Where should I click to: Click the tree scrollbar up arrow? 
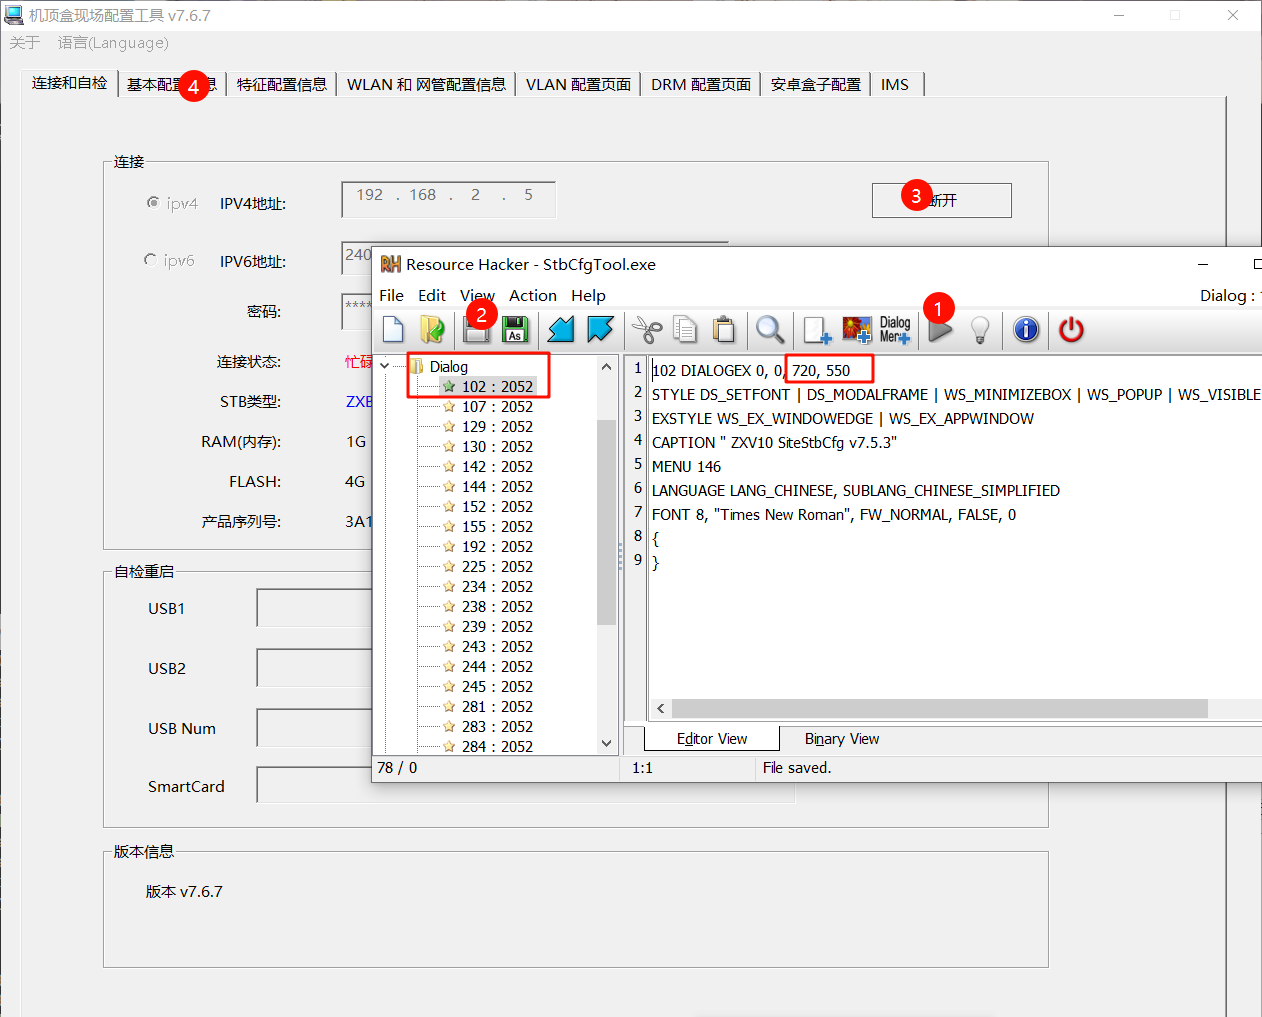point(606,367)
